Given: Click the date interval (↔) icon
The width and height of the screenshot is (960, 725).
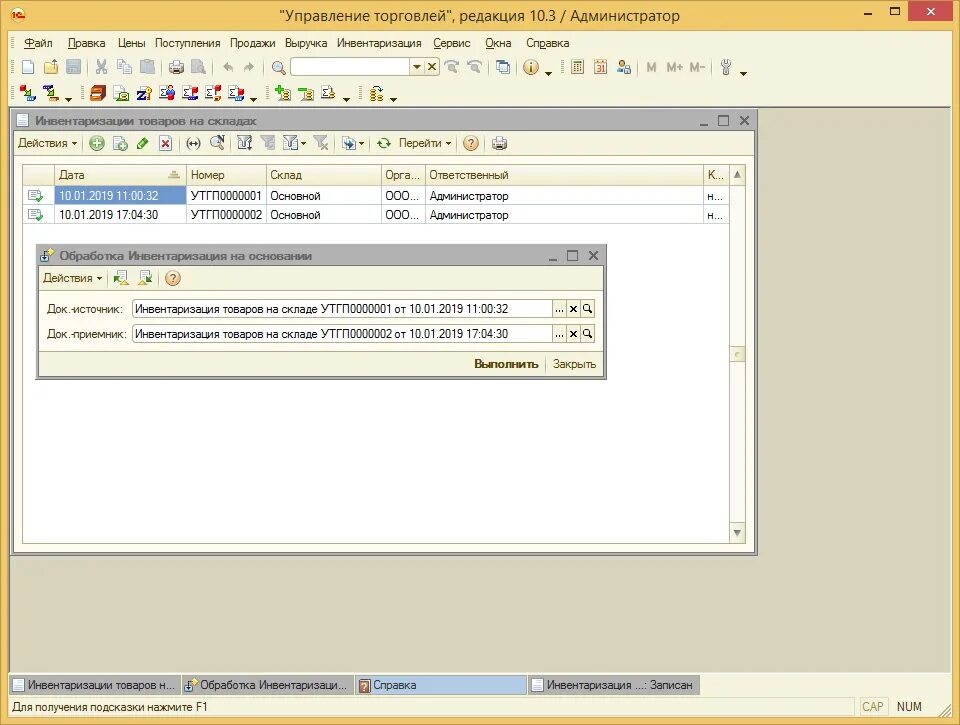Looking at the screenshot, I should (x=193, y=143).
